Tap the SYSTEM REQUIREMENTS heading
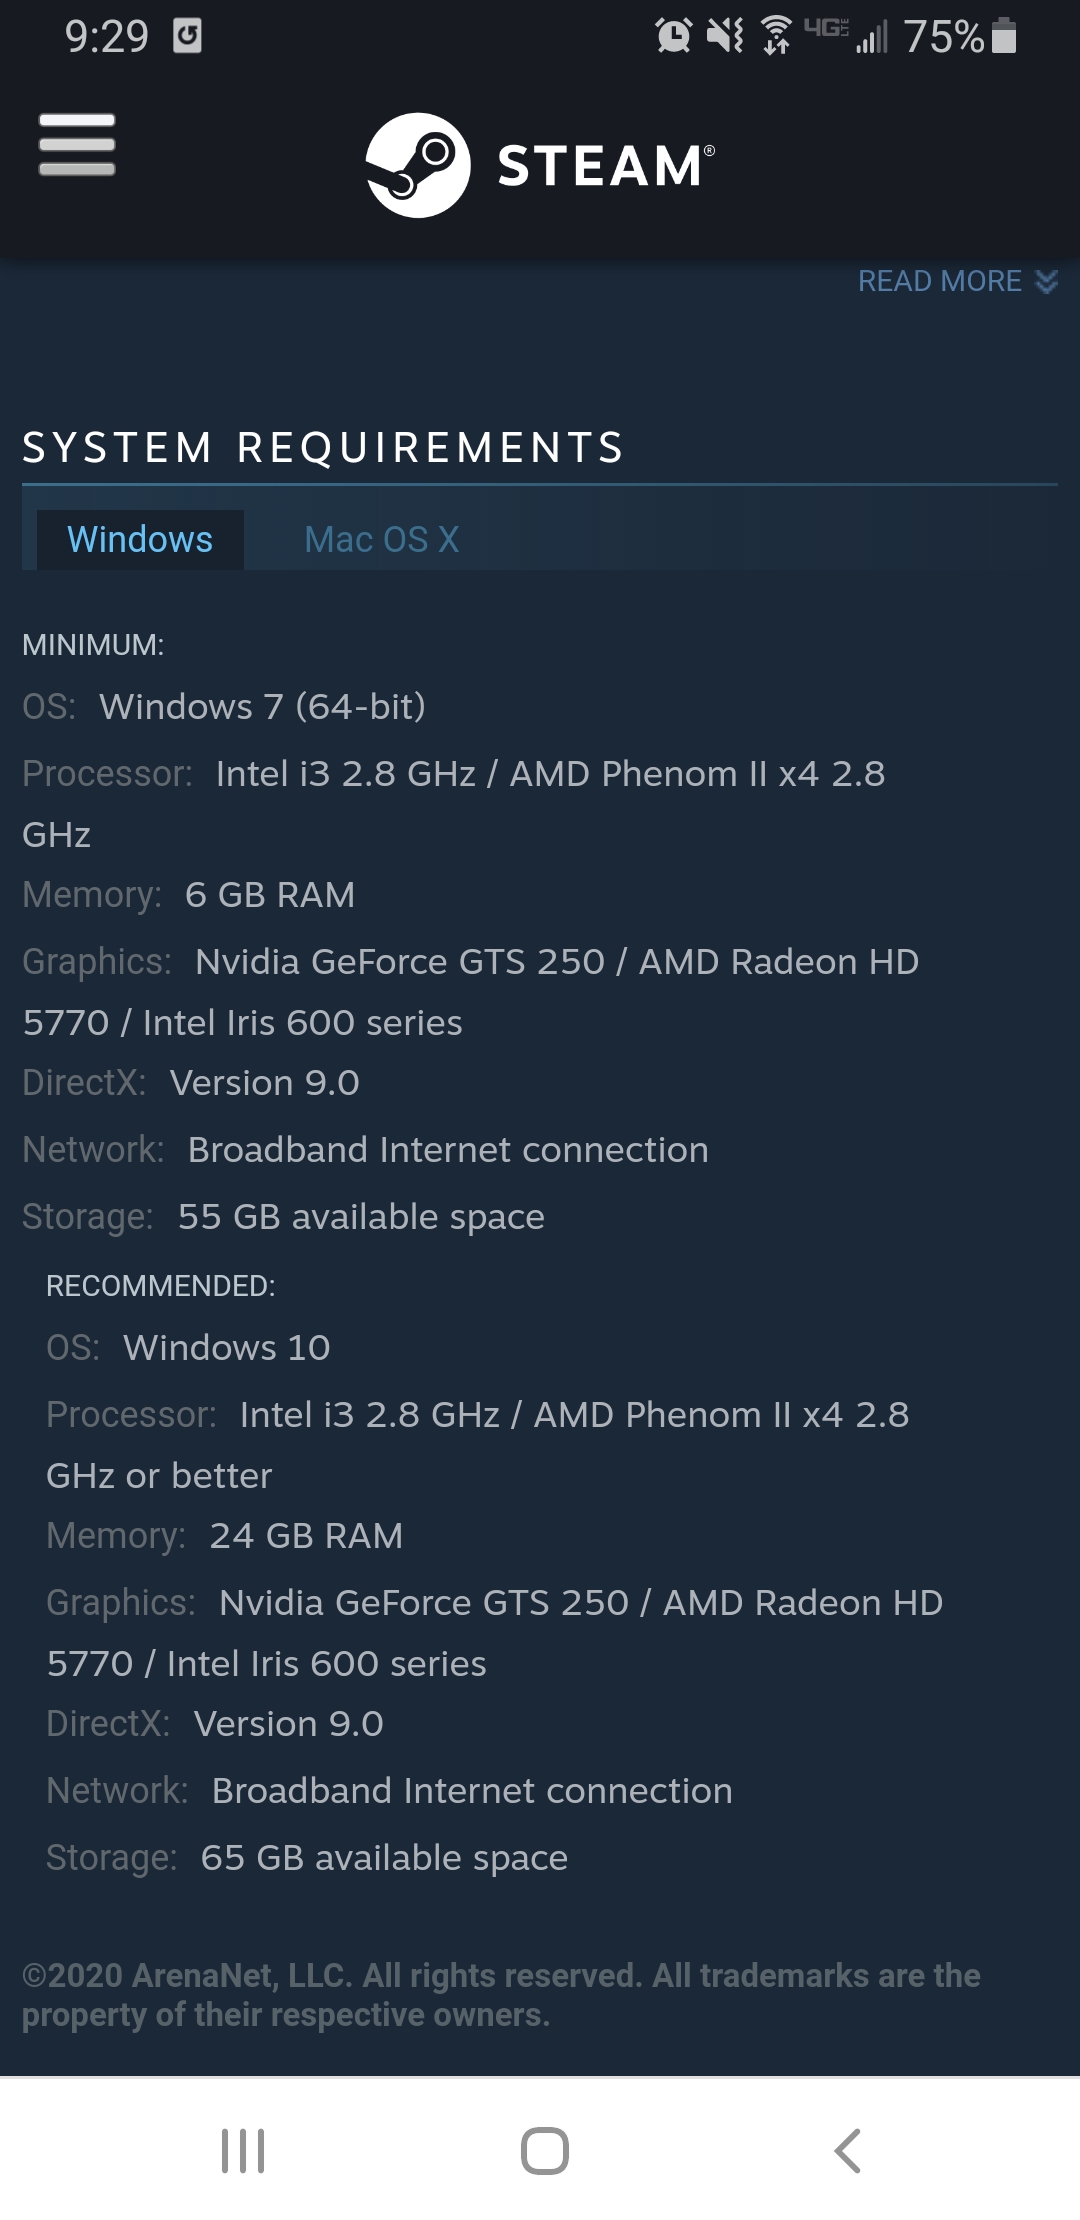The image size is (1080, 2220). point(323,448)
